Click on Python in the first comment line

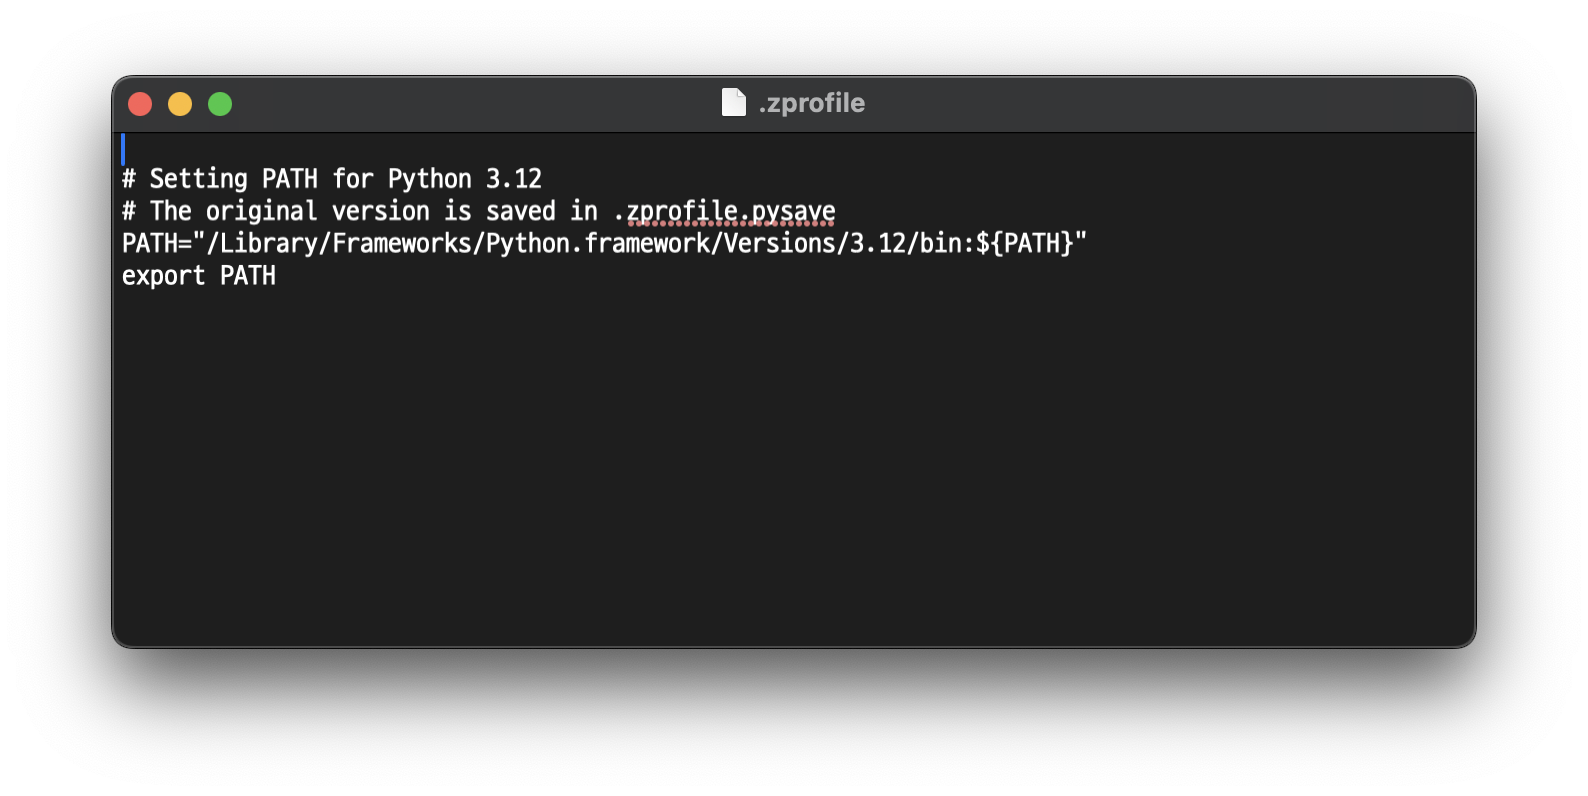[x=430, y=179]
